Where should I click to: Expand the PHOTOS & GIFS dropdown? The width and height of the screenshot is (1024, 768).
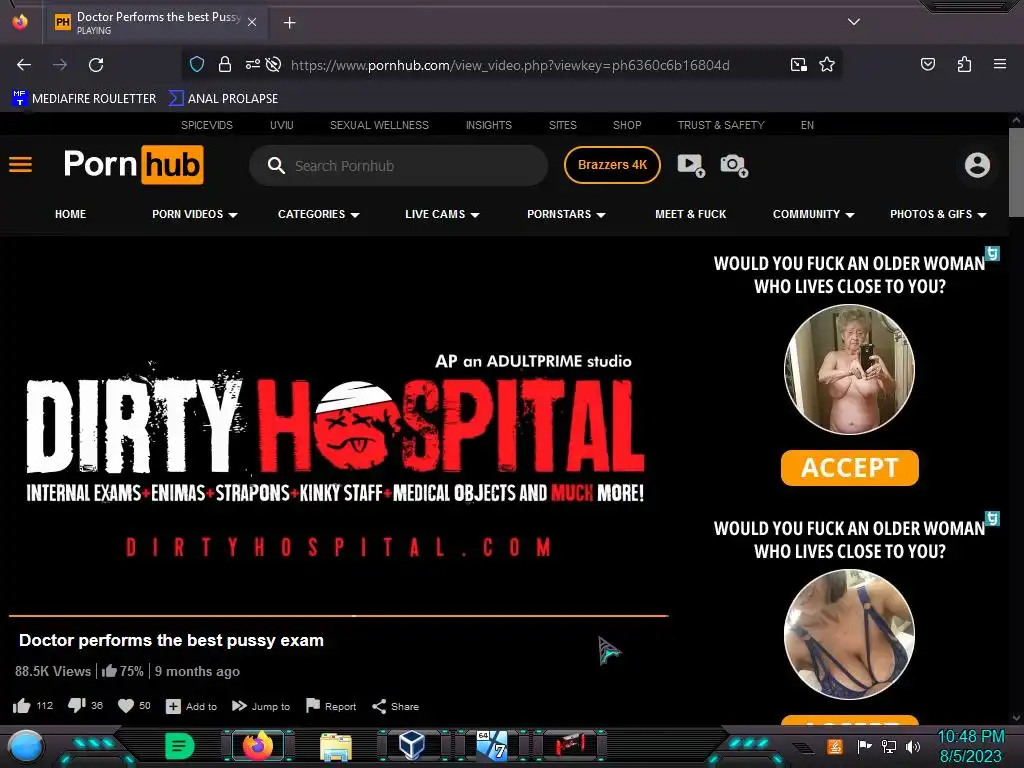pyautogui.click(x=938, y=214)
